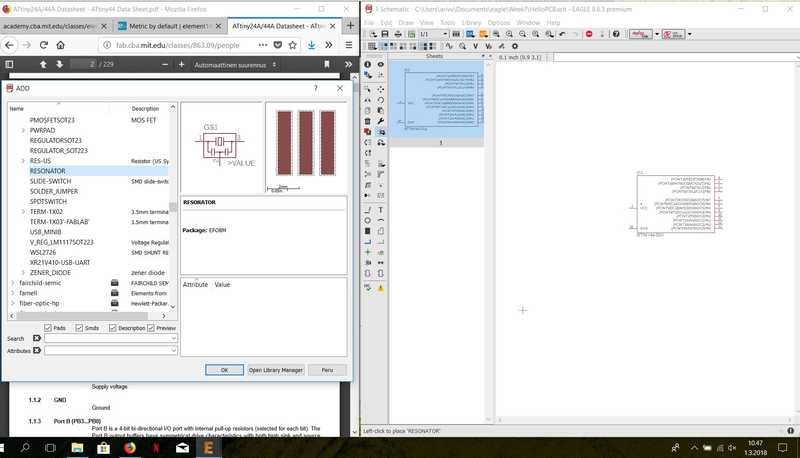Clear the Search field with the X icon
Image resolution: width=800 pixels, height=458 pixels.
pos(37,338)
